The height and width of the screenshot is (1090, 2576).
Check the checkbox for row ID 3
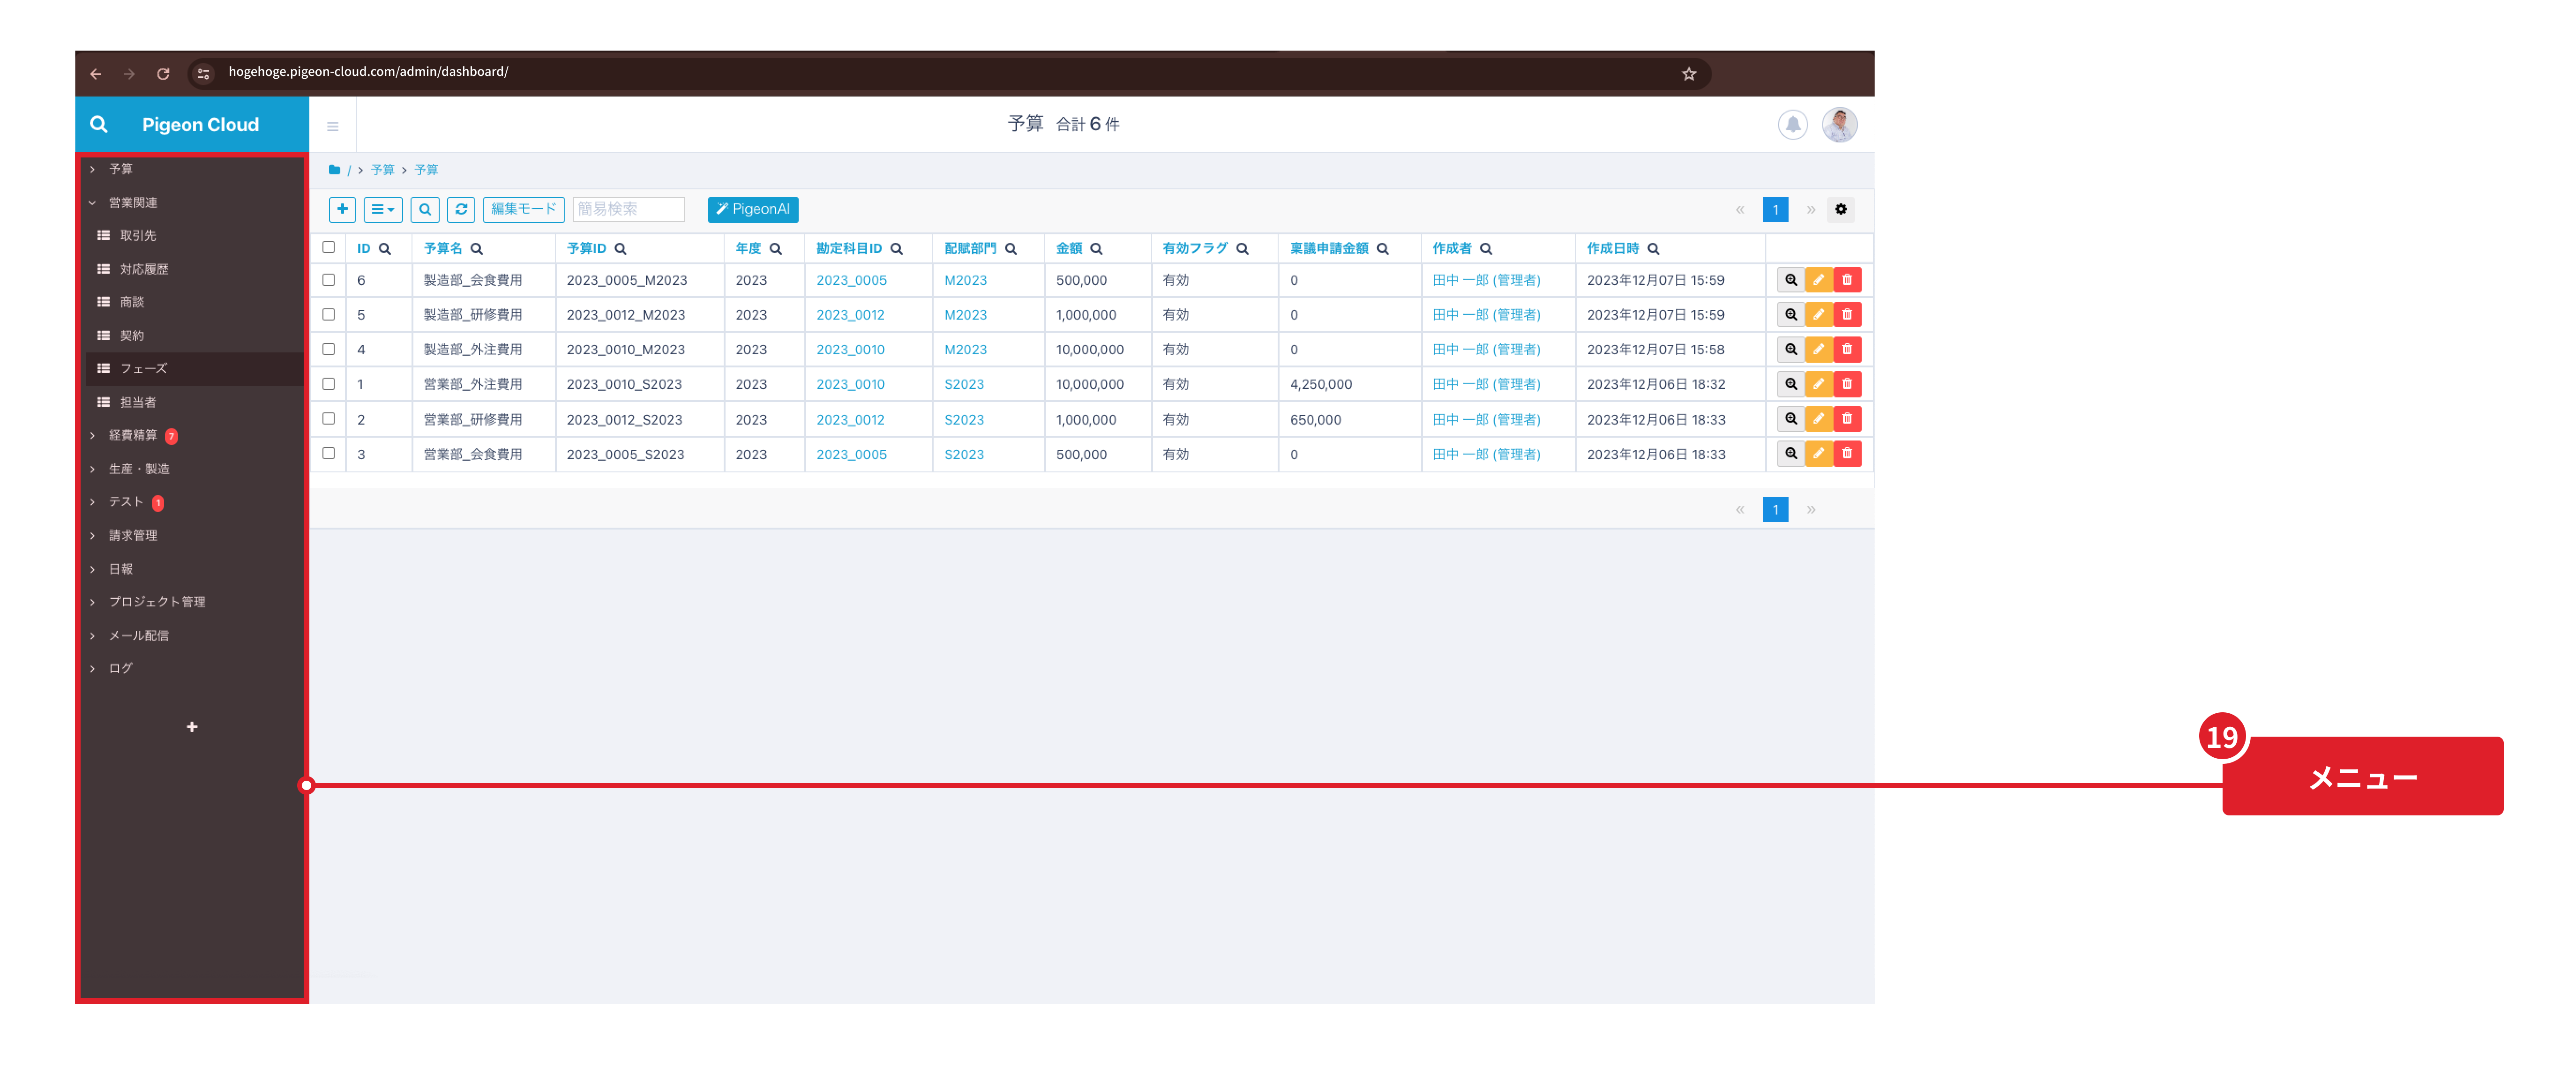328,454
